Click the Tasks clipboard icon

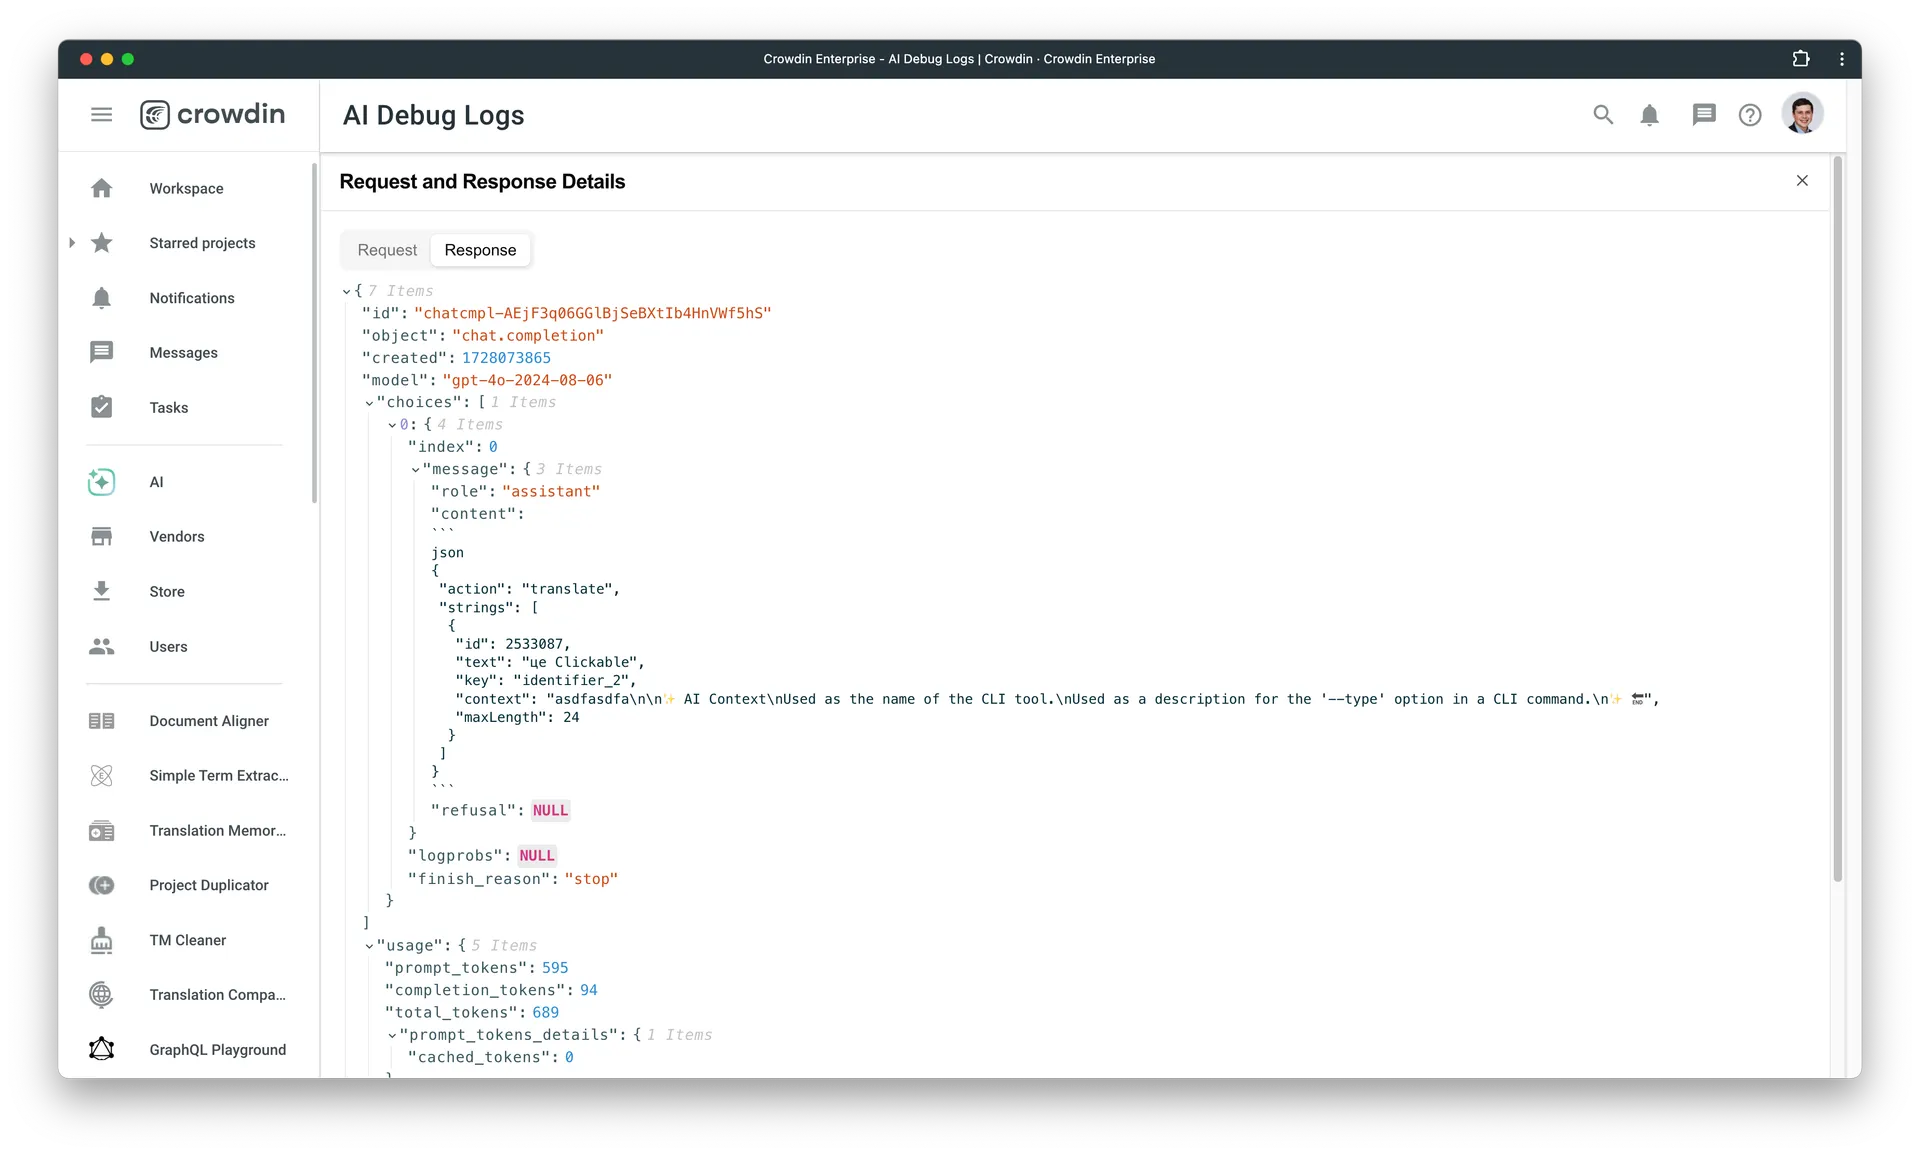click(x=101, y=407)
